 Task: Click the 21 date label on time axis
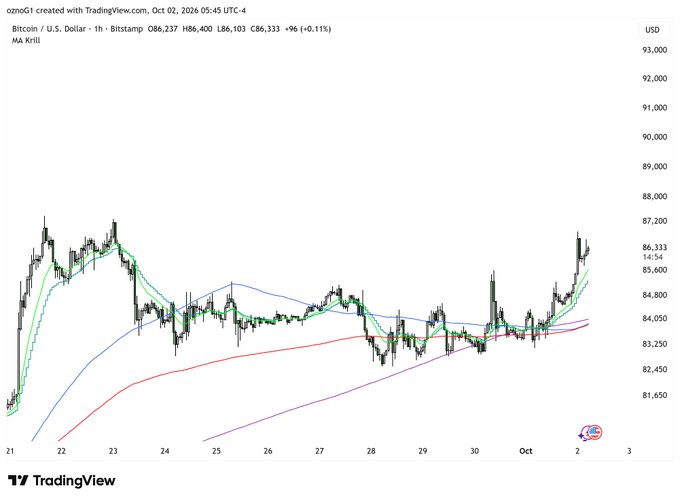point(10,451)
